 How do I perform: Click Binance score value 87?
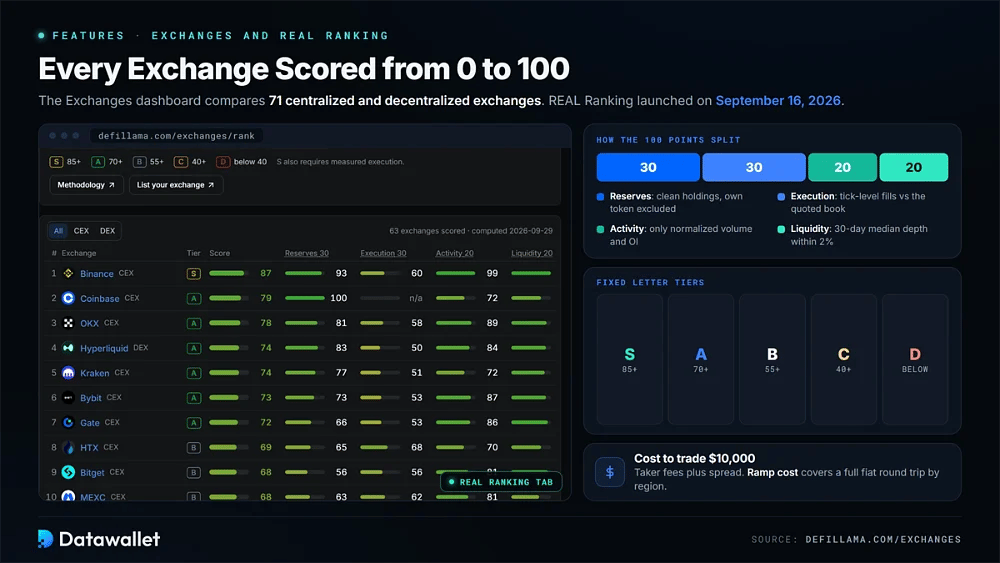point(266,274)
